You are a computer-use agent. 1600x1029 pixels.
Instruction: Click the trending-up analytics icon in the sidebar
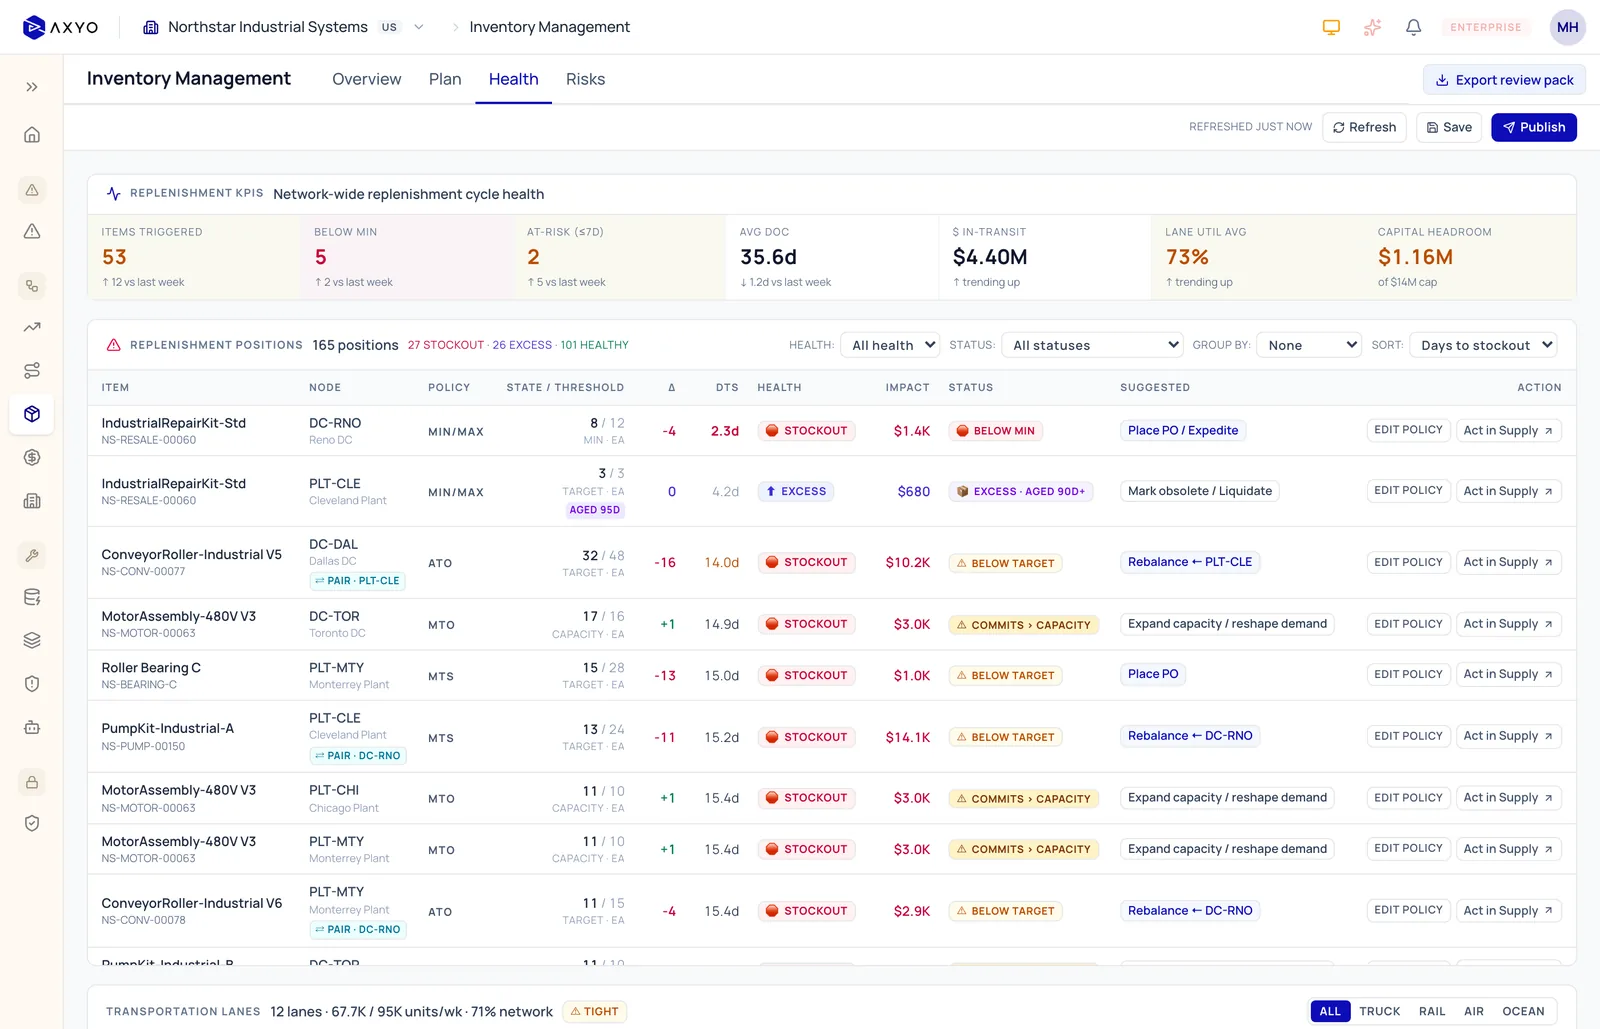[32, 327]
